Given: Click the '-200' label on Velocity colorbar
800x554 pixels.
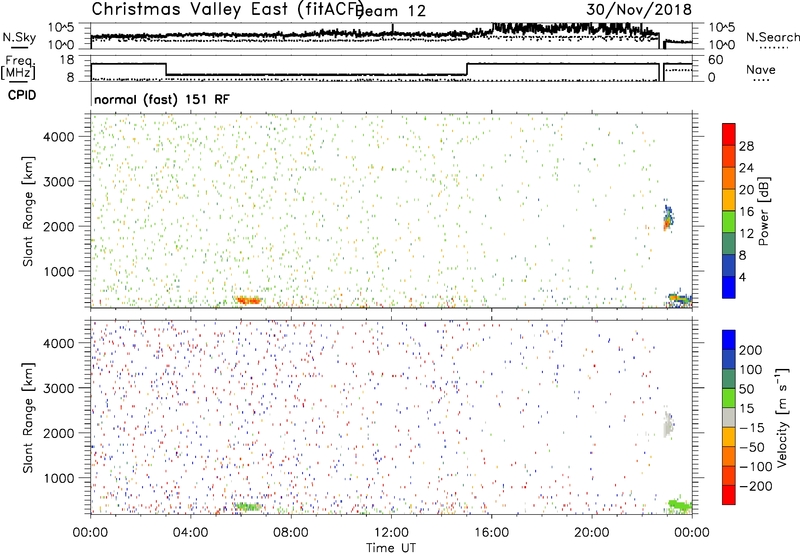Looking at the screenshot, I should pos(756,486).
